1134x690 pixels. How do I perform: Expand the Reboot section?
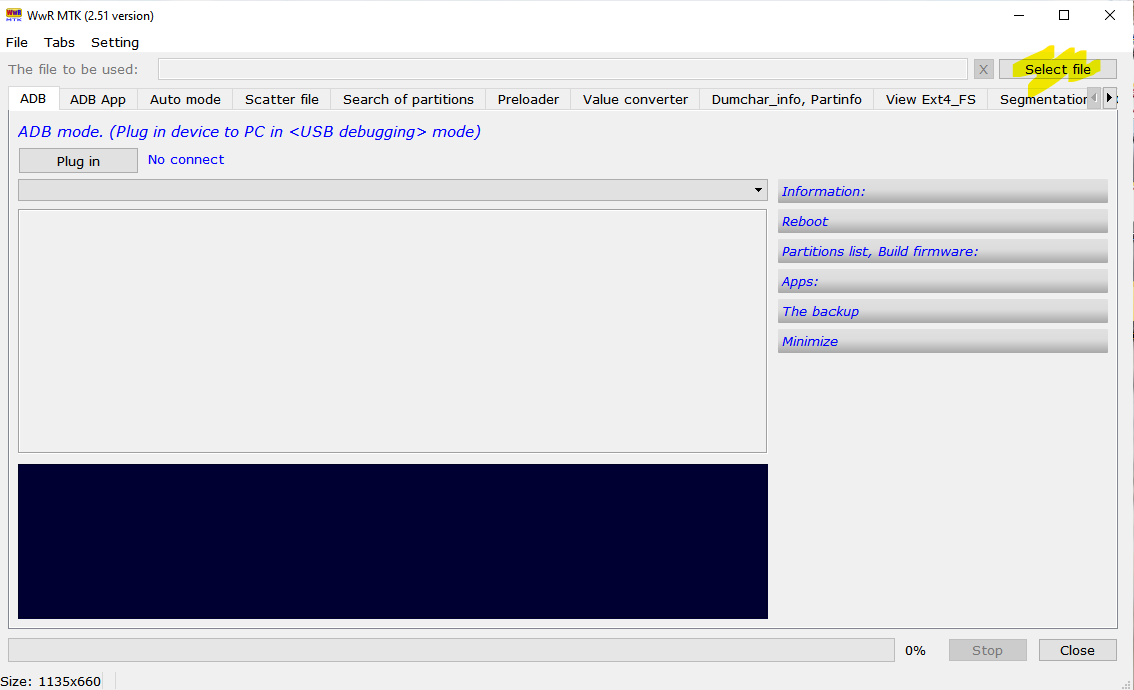(942, 221)
